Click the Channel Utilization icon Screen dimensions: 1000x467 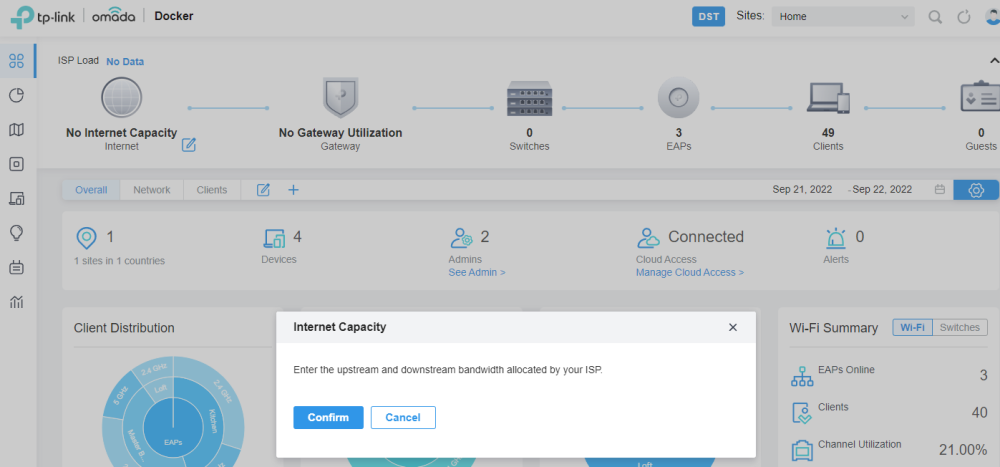(x=802, y=450)
